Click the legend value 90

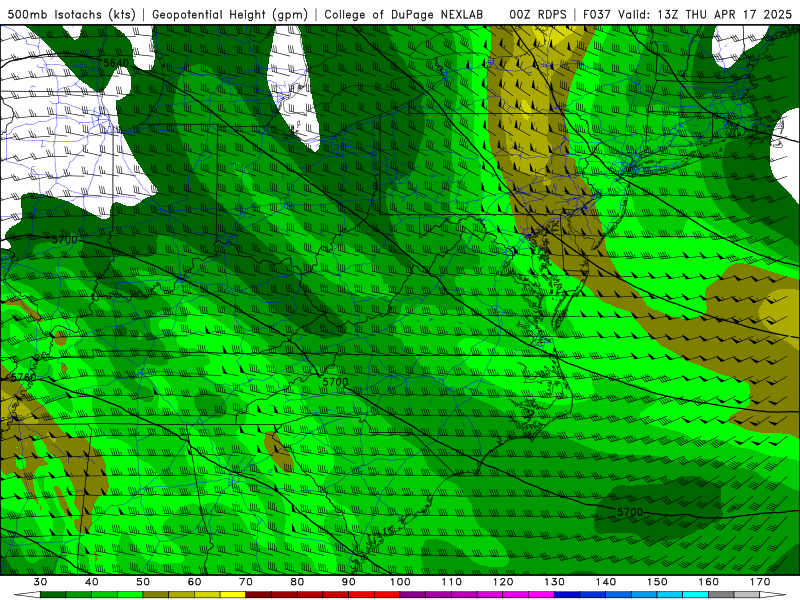(x=348, y=582)
